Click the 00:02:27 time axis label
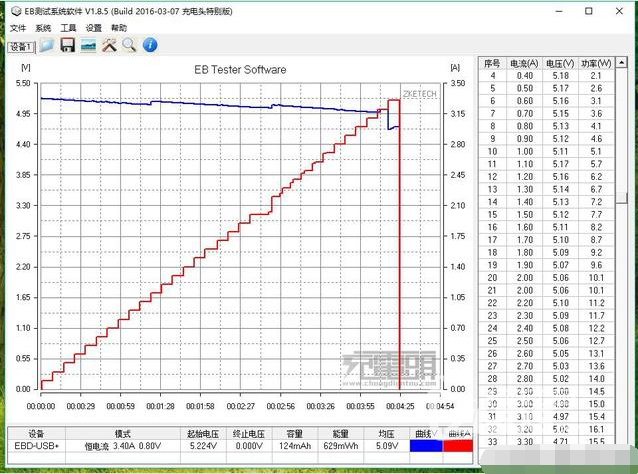This screenshot has width=638, height=474. coord(240,406)
